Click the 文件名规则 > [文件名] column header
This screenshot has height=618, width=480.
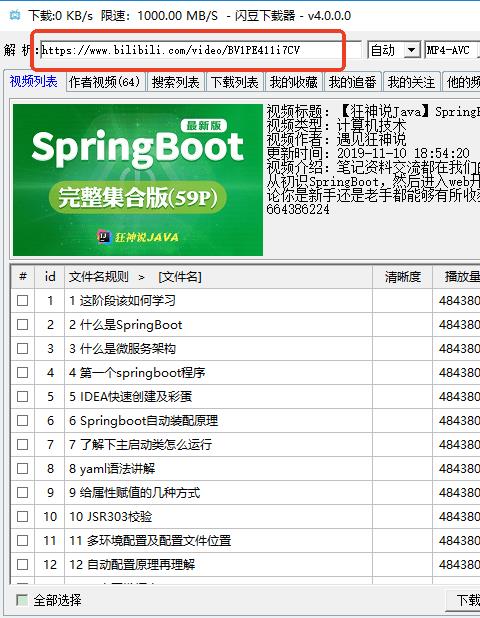click(218, 277)
